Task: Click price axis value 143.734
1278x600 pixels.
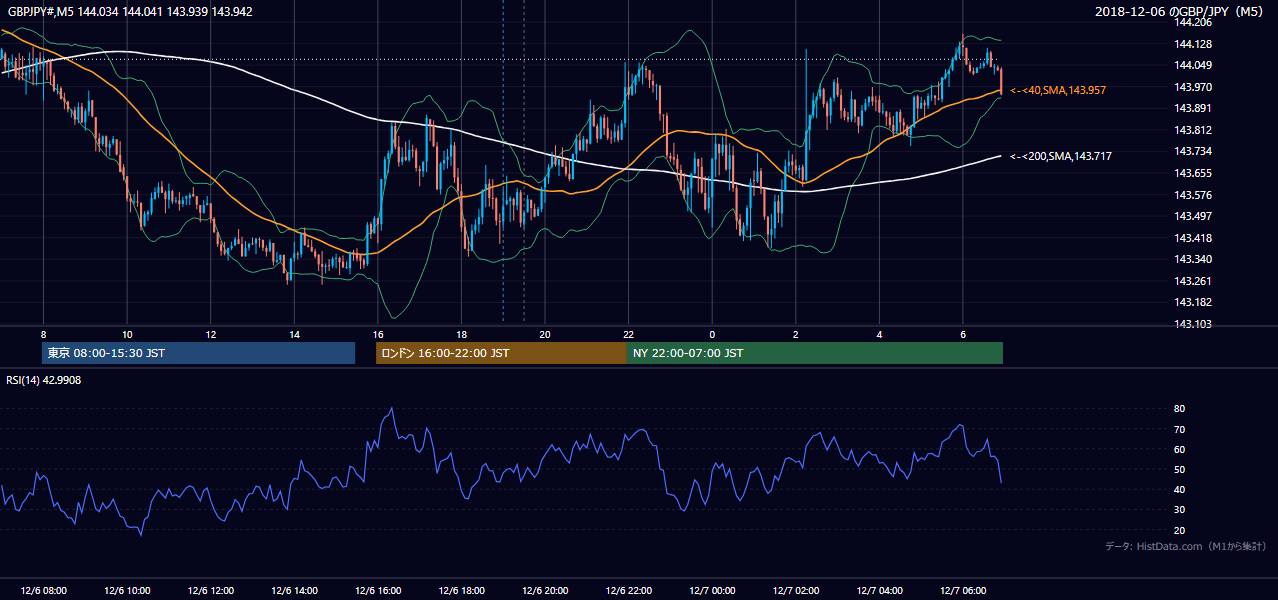Action: pos(1192,151)
